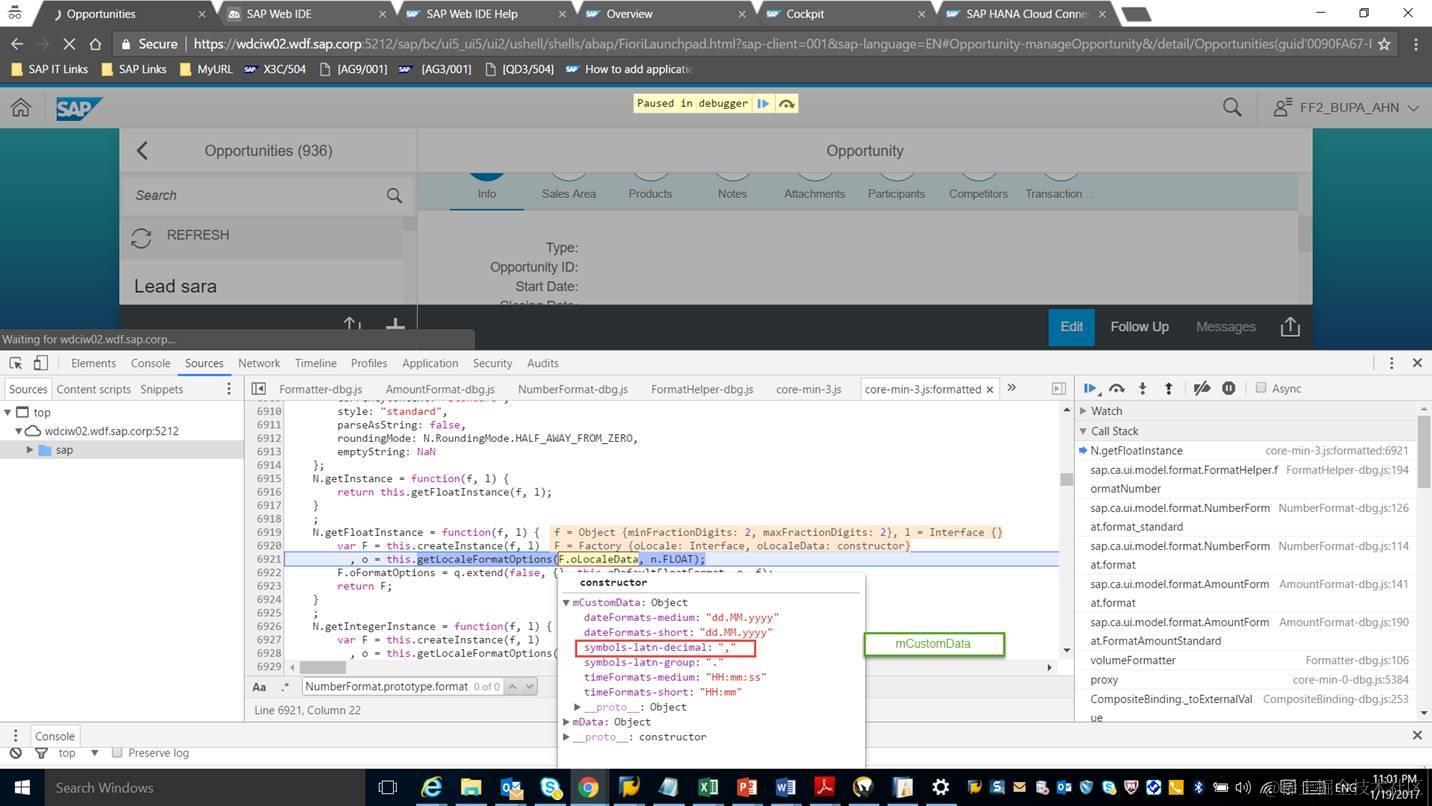
Task: Select the Content scripts navigator tab
Action: click(93, 389)
